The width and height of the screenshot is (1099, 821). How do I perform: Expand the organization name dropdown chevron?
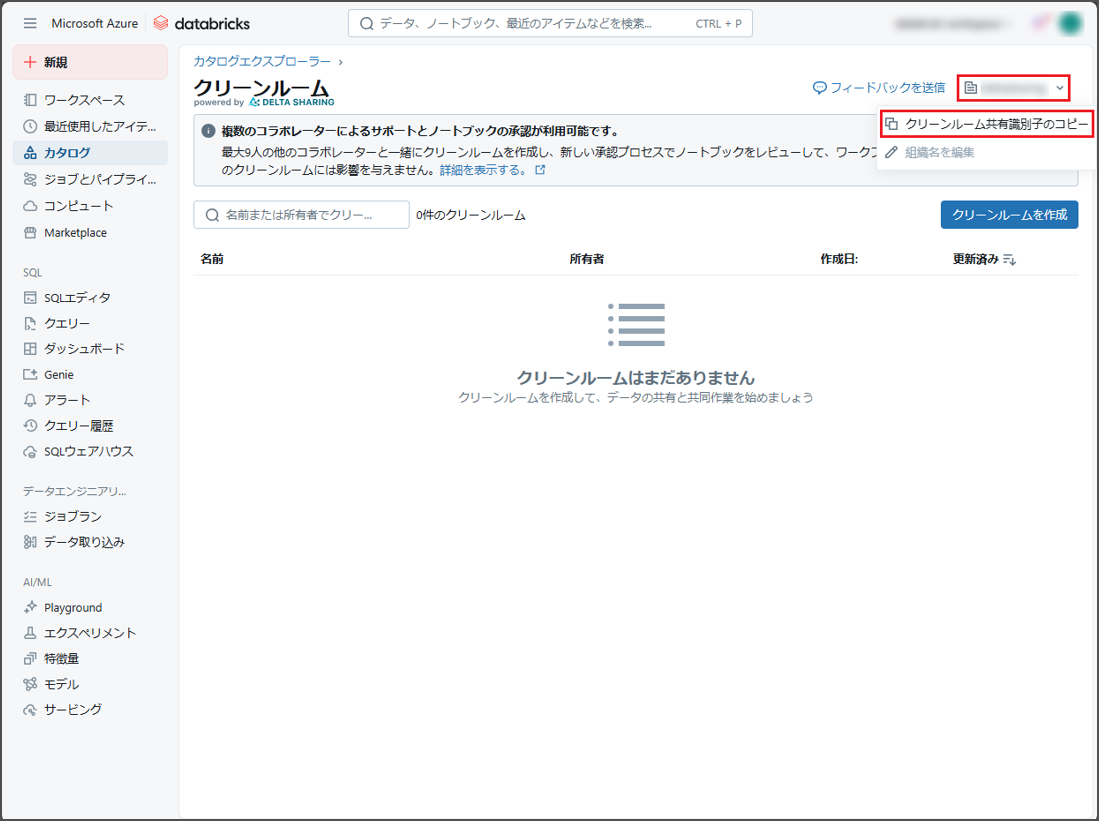[x=1060, y=88]
